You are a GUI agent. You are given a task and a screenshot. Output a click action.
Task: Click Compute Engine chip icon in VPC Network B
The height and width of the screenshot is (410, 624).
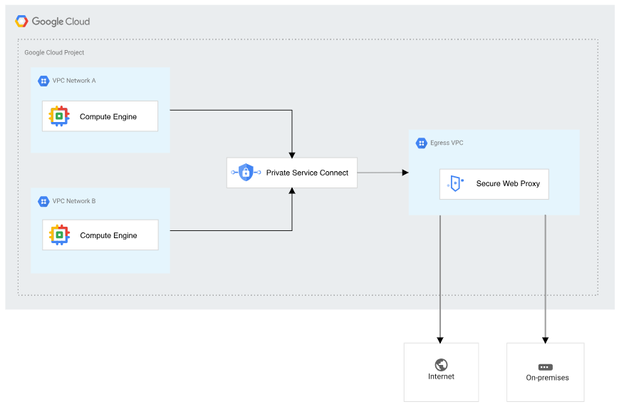coord(59,235)
